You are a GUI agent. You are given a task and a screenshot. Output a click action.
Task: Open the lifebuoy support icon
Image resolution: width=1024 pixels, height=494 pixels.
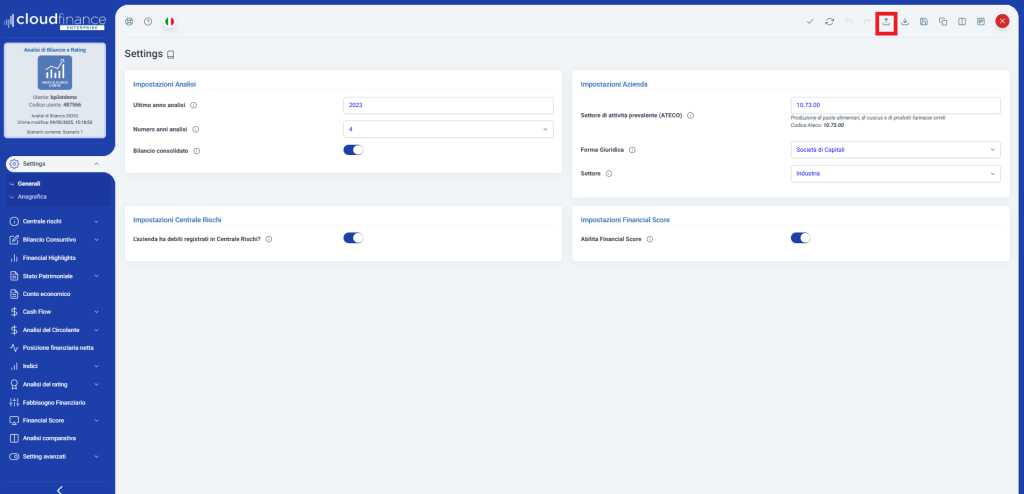[x=129, y=22]
